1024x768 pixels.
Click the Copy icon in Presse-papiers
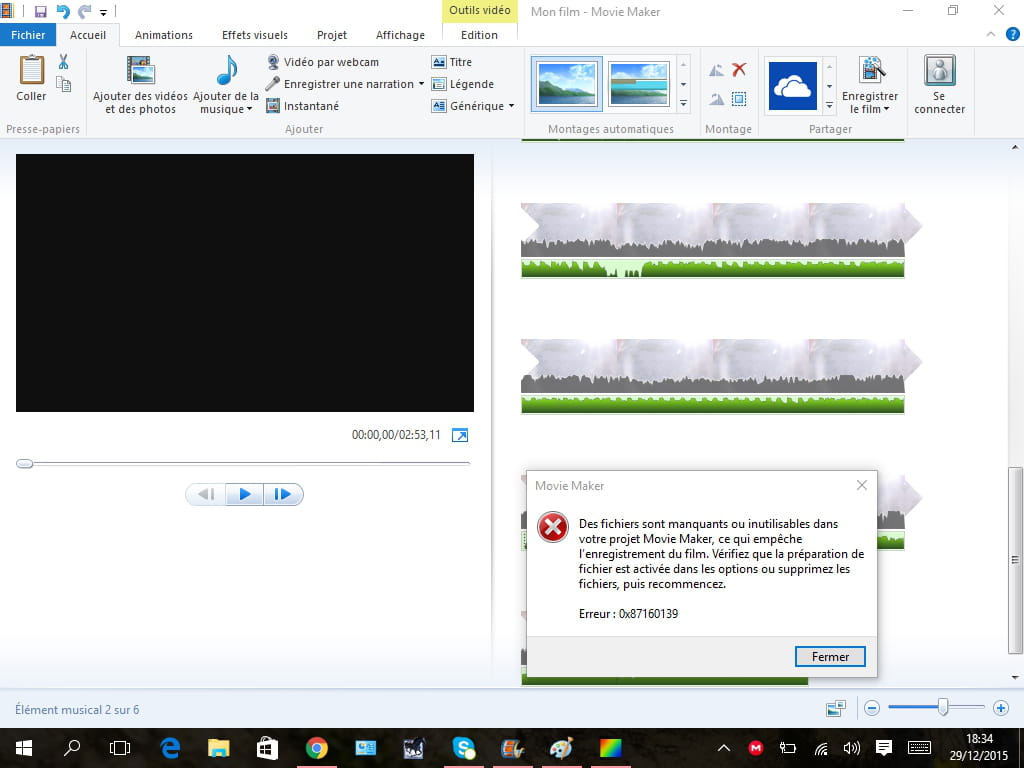tap(63, 84)
